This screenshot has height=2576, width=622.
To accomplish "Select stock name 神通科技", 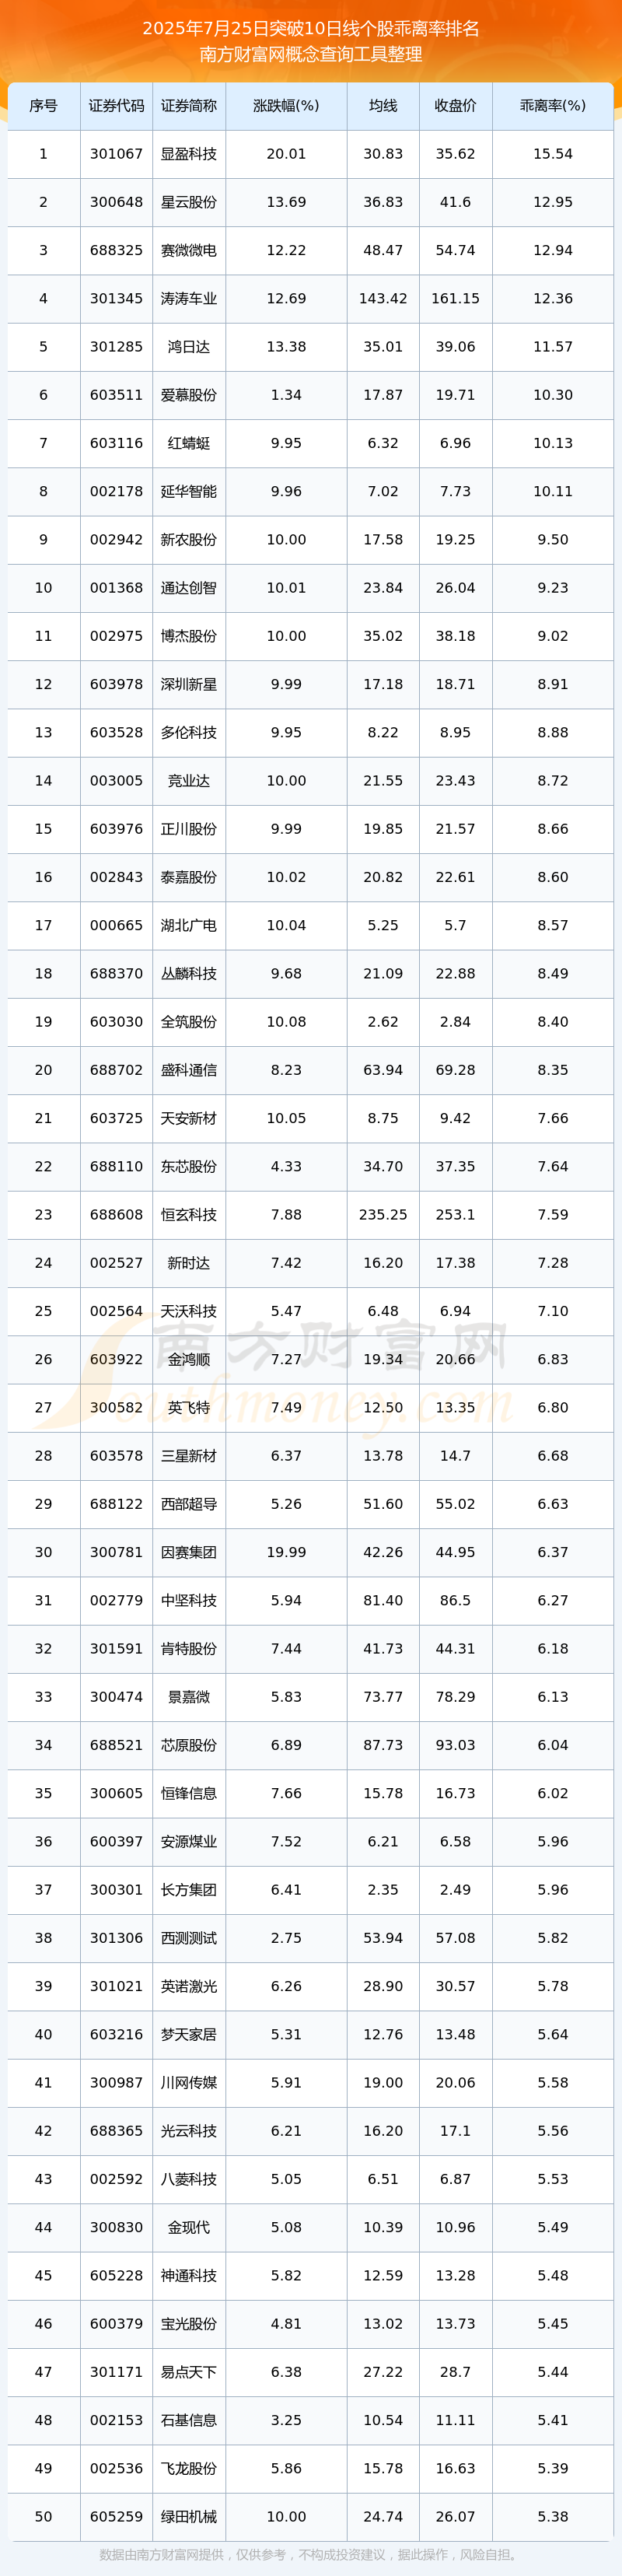I will click(189, 2275).
